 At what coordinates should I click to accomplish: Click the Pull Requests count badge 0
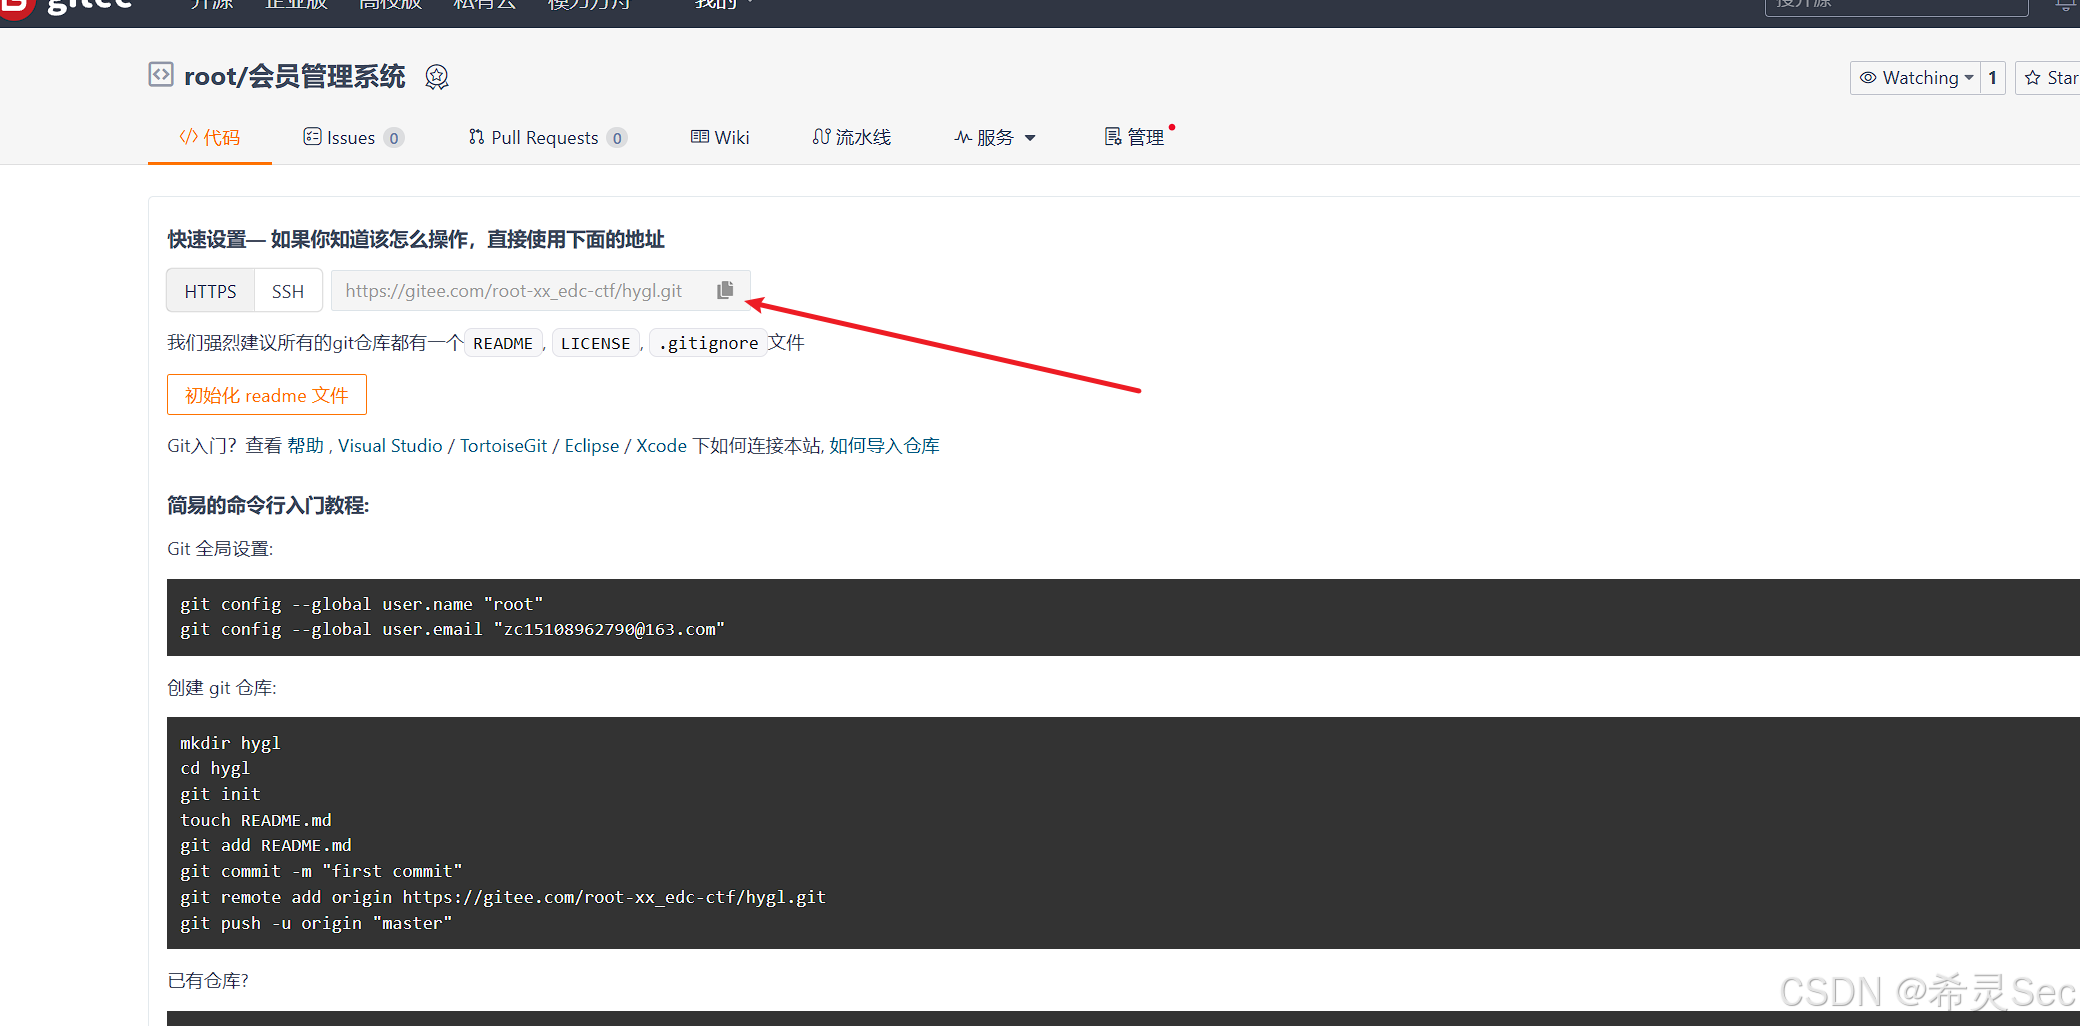pos(617,138)
